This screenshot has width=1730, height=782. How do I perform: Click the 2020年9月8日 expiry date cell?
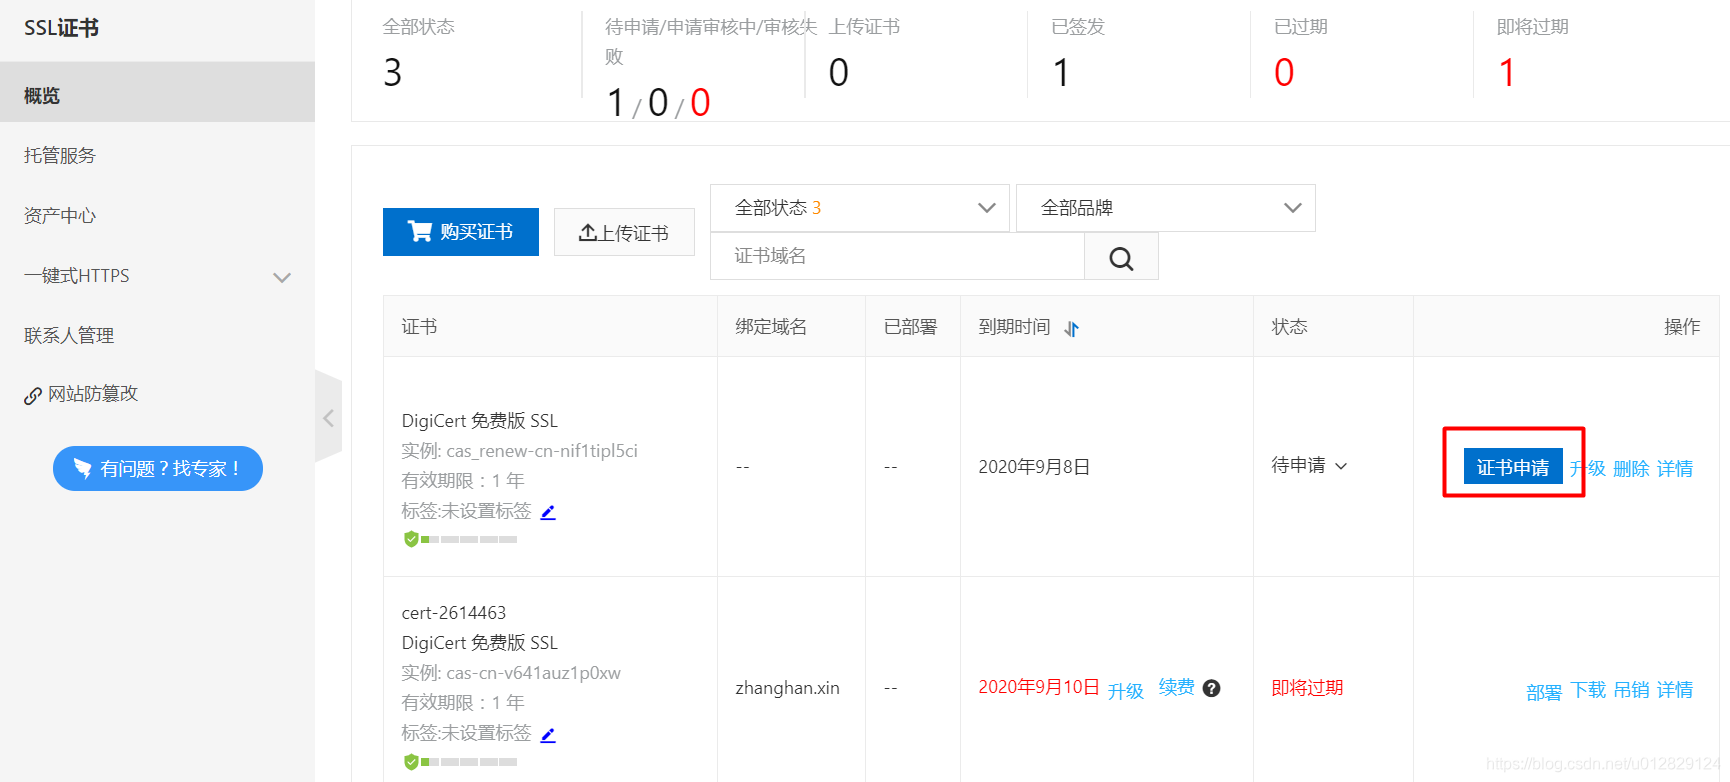(1034, 467)
